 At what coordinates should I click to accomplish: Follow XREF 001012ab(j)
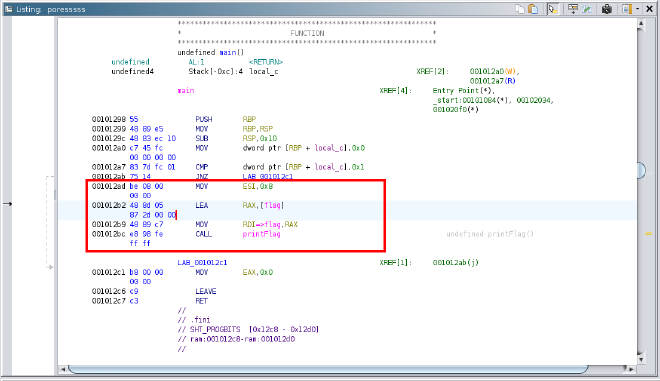(x=456, y=263)
